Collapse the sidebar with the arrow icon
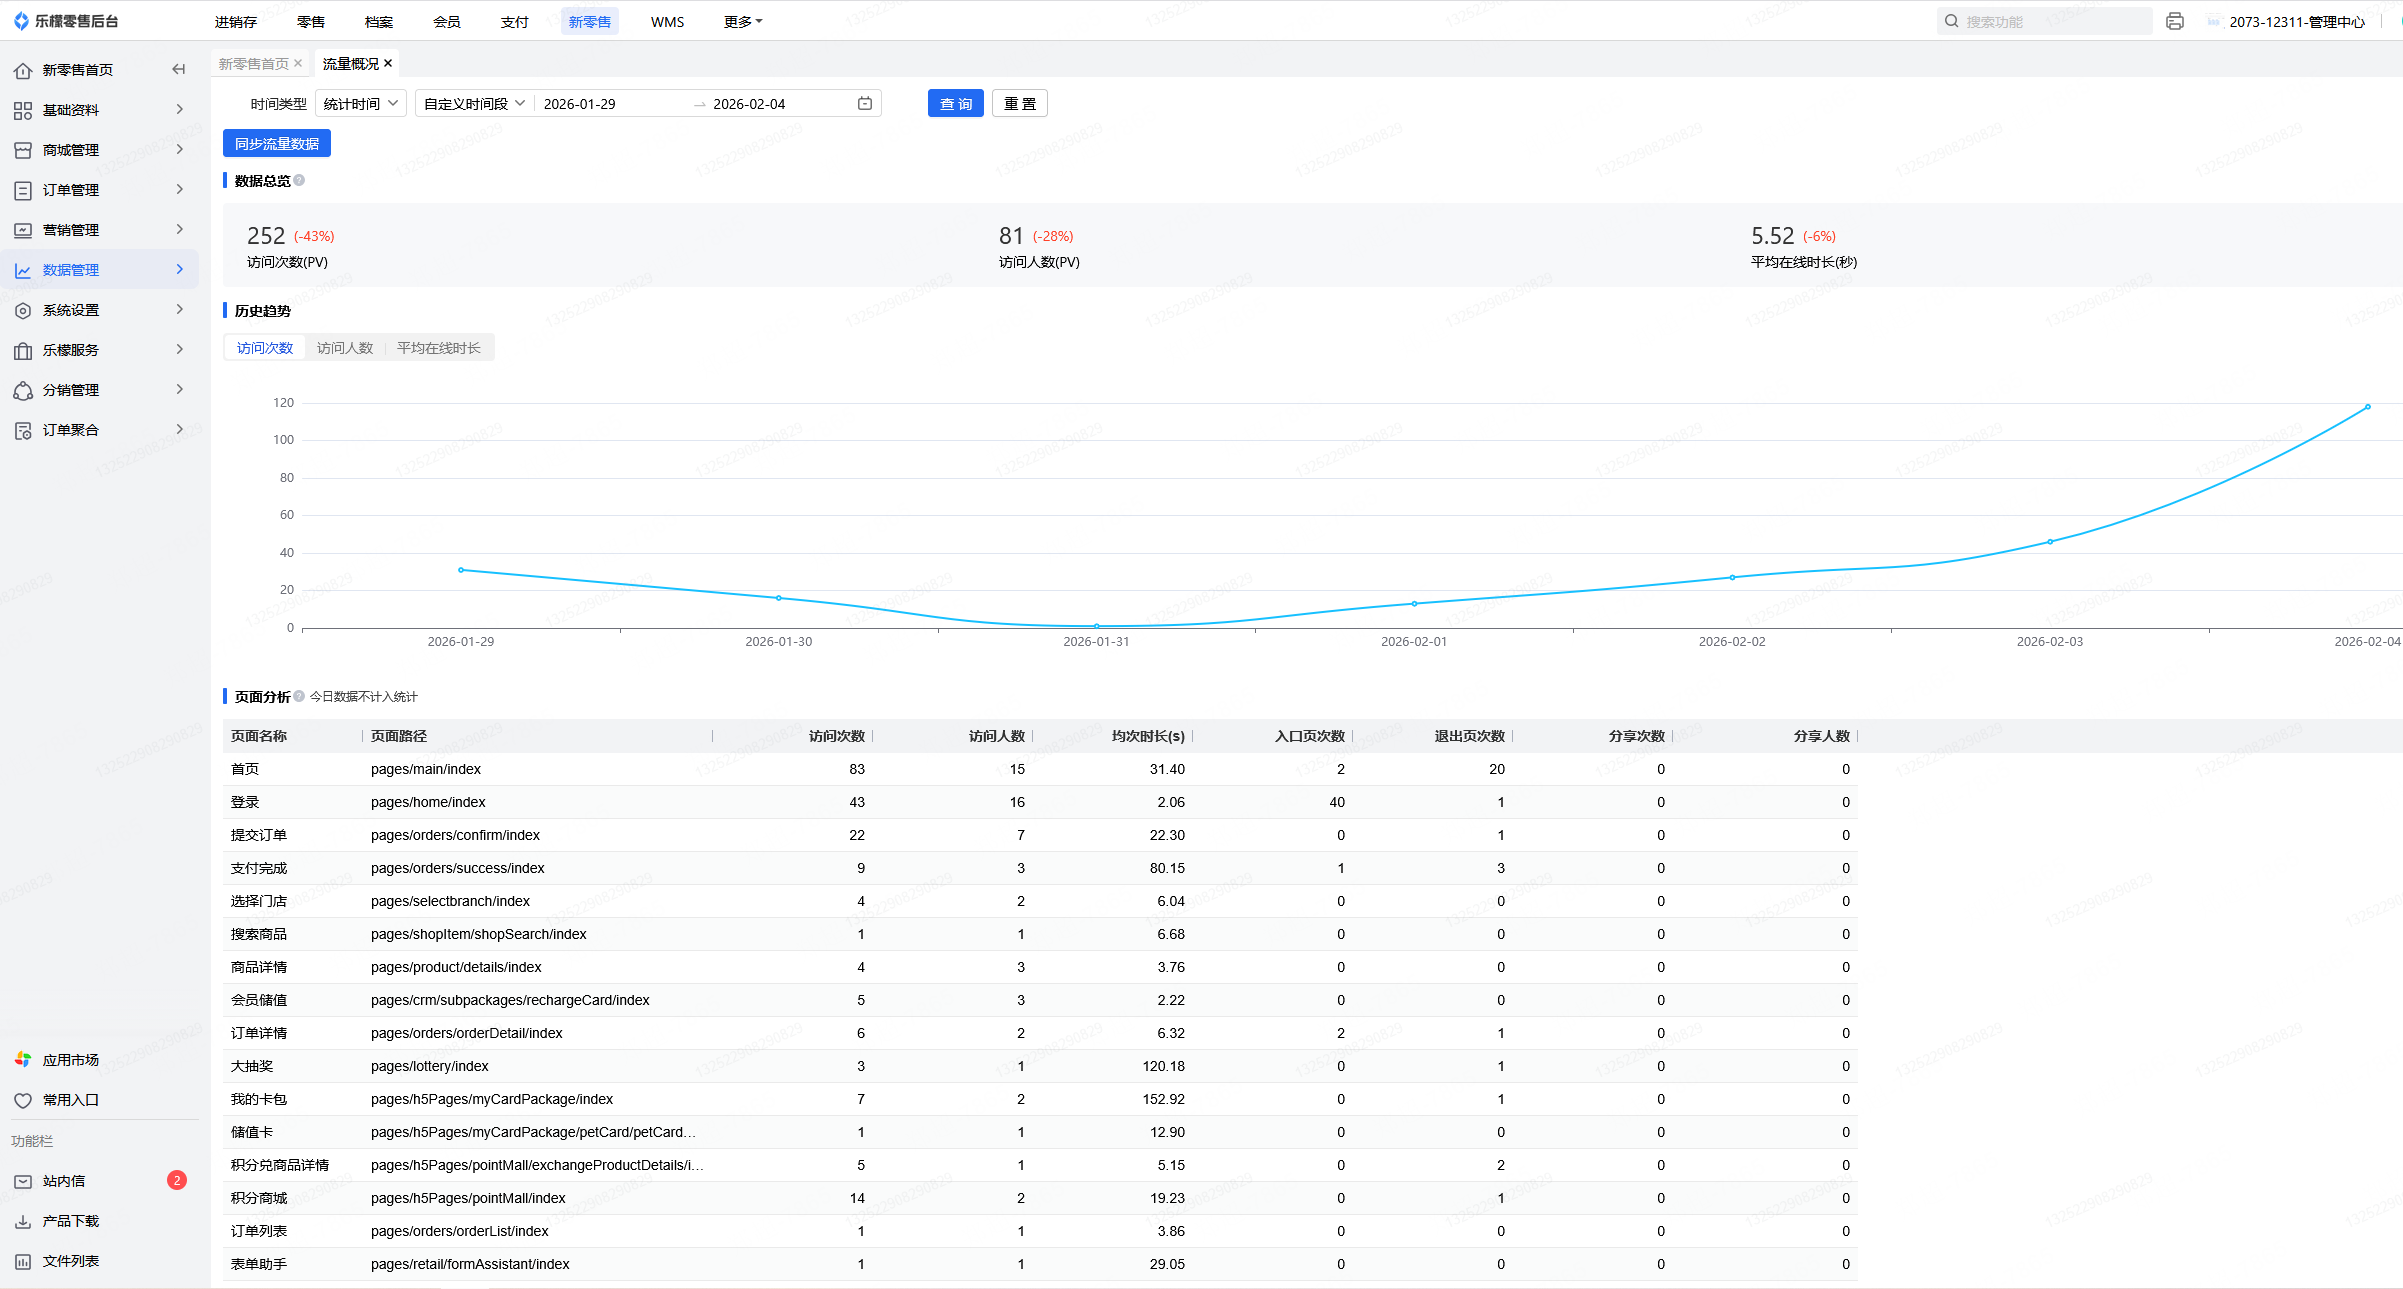This screenshot has height=1289, width=2403. click(x=179, y=69)
